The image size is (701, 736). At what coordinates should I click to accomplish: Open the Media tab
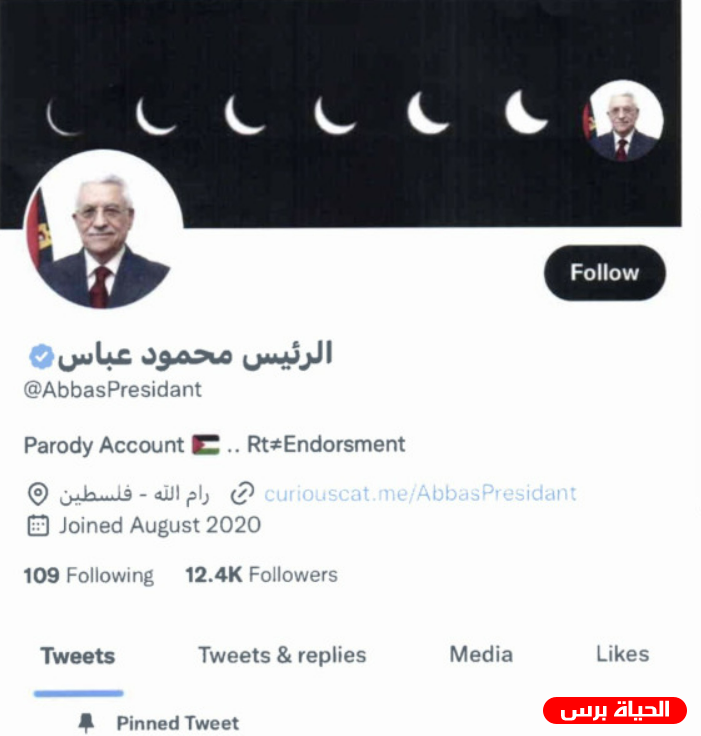[481, 654]
